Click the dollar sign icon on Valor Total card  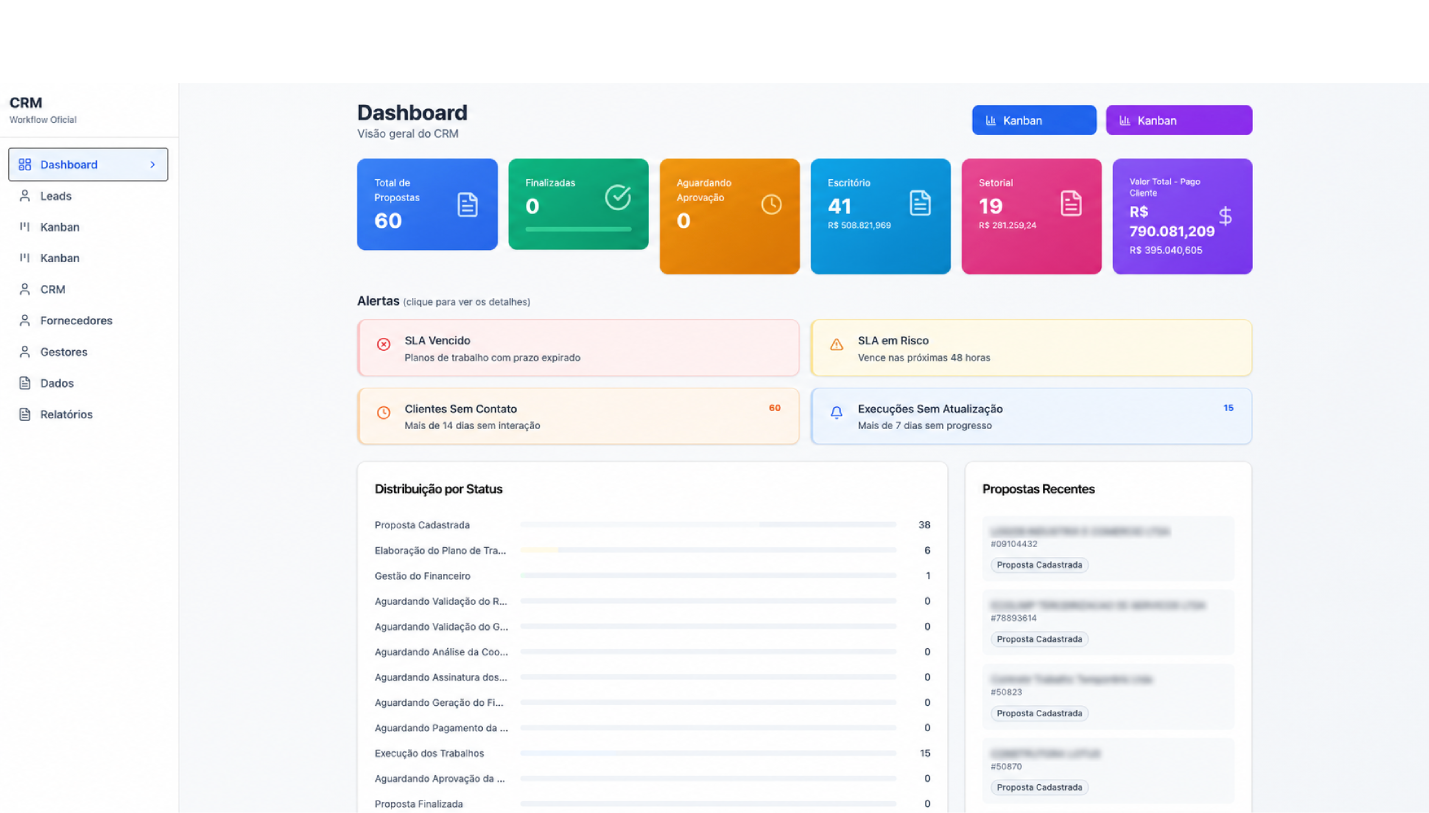1225,216
